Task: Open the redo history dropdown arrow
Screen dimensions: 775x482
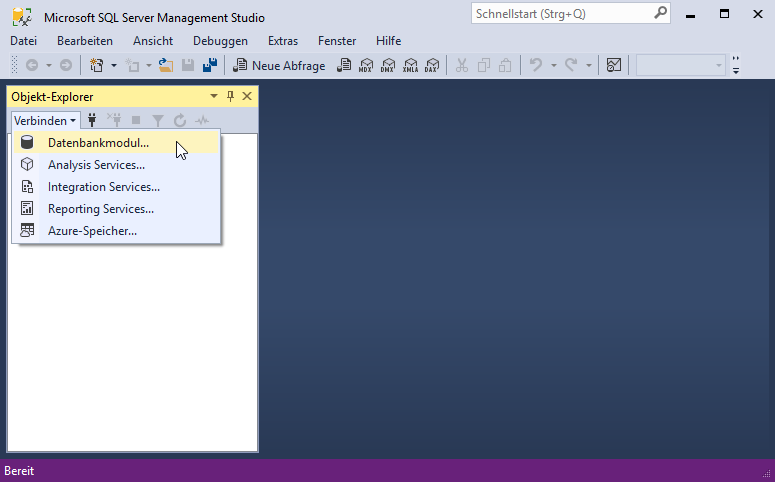Action: pos(589,65)
